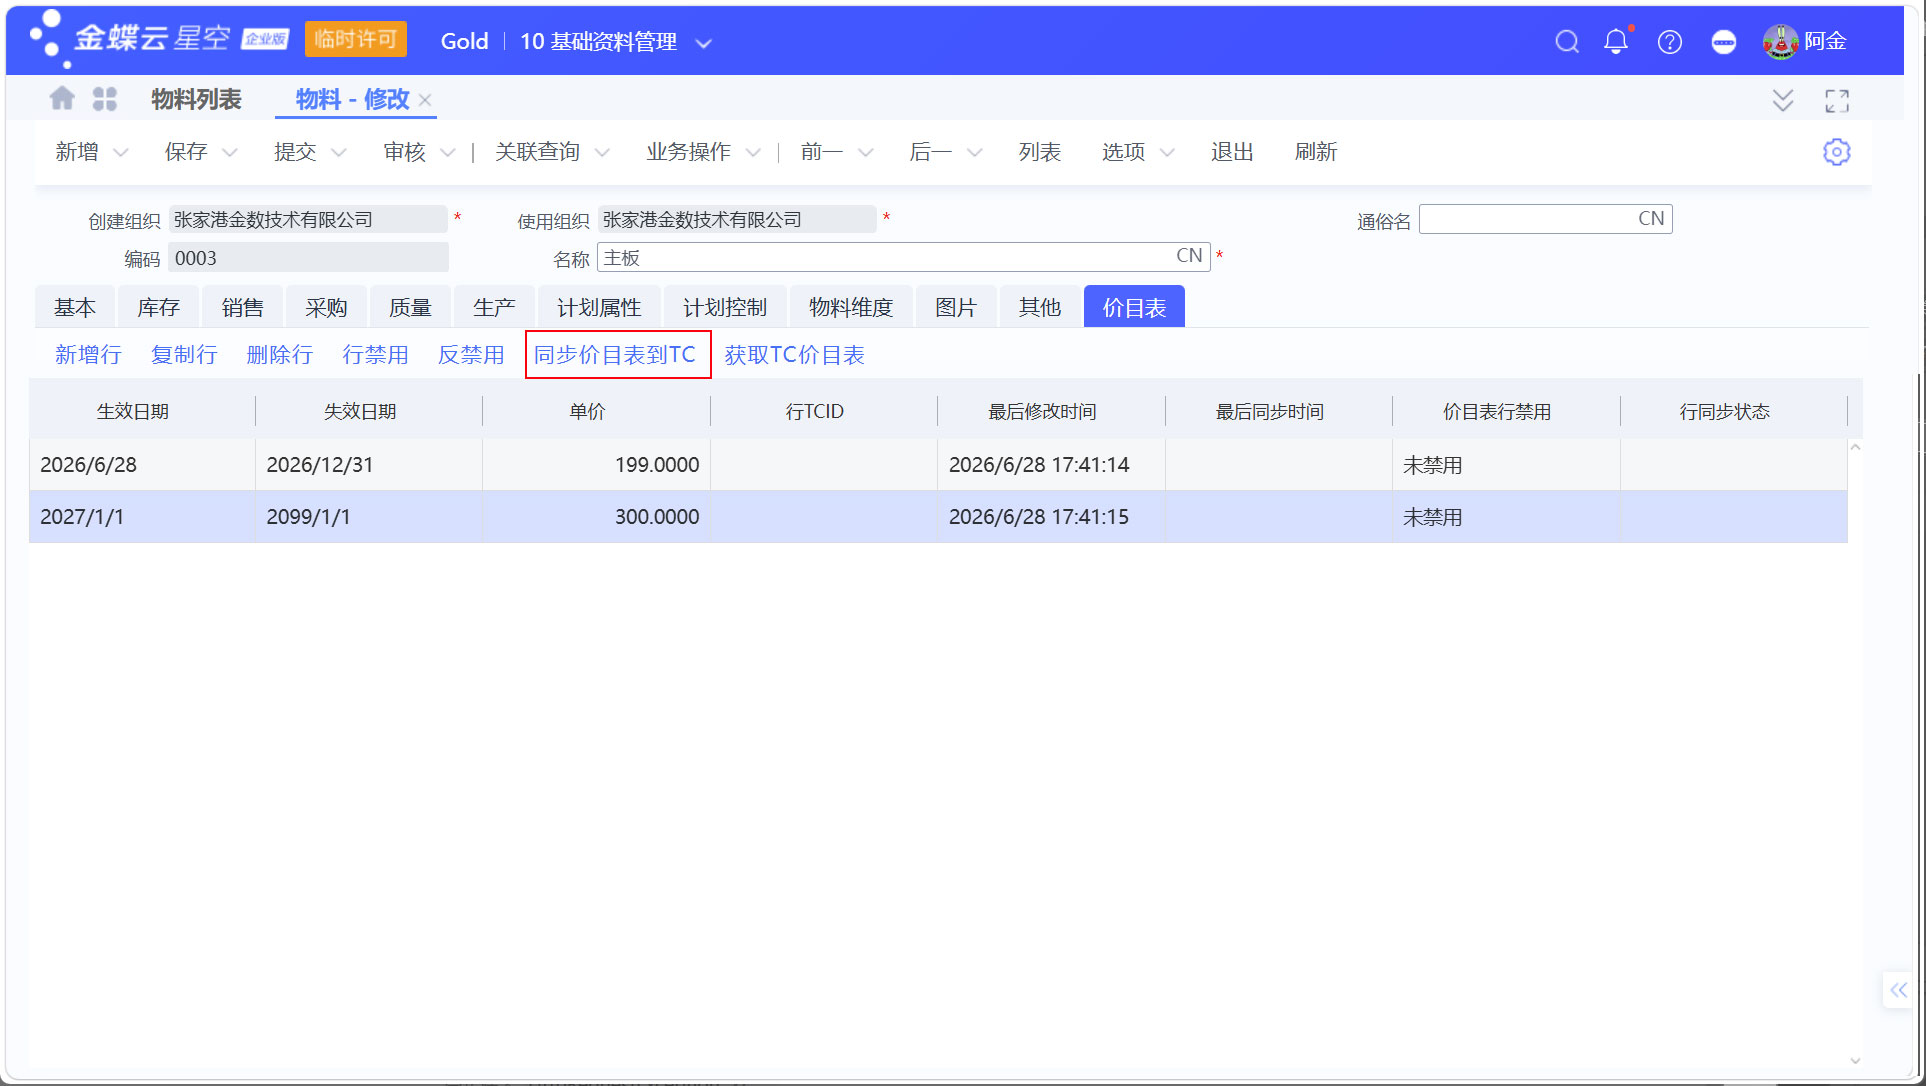
Task: Open the home page icon
Action: pos(62,99)
